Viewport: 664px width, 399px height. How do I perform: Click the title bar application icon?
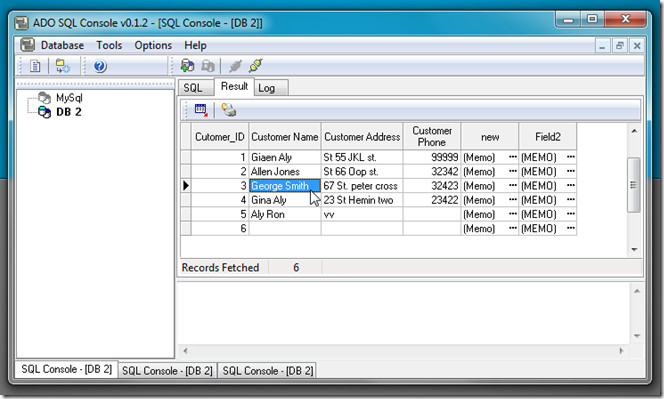21,23
